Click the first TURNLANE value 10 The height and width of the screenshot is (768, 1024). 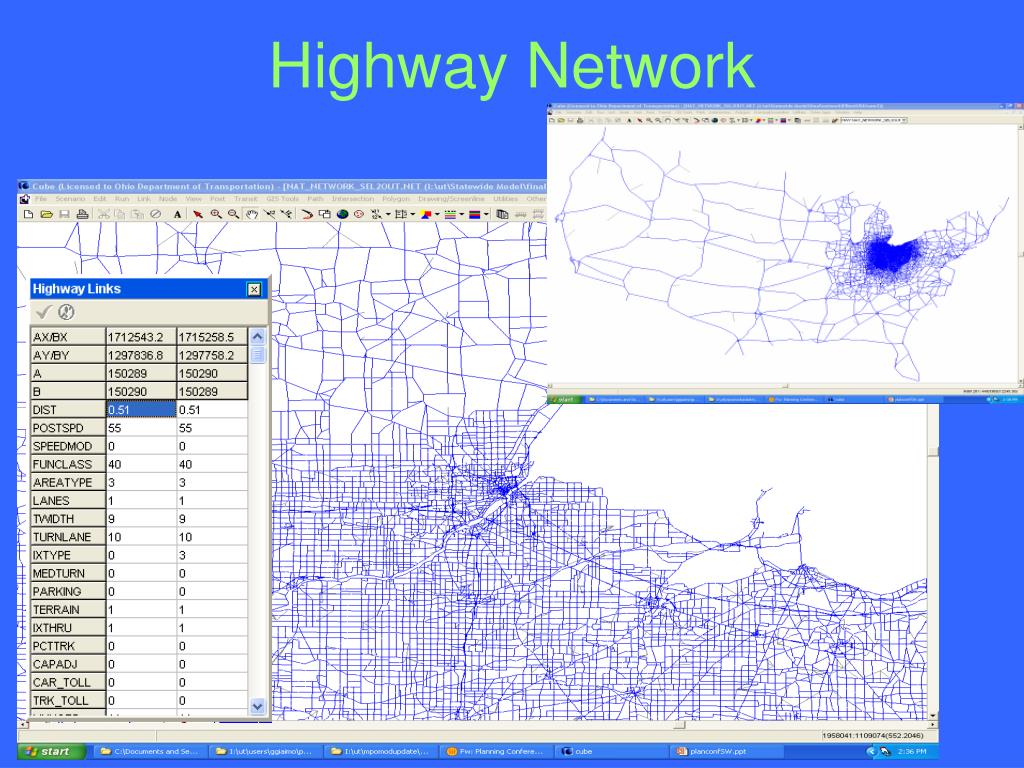coord(141,537)
